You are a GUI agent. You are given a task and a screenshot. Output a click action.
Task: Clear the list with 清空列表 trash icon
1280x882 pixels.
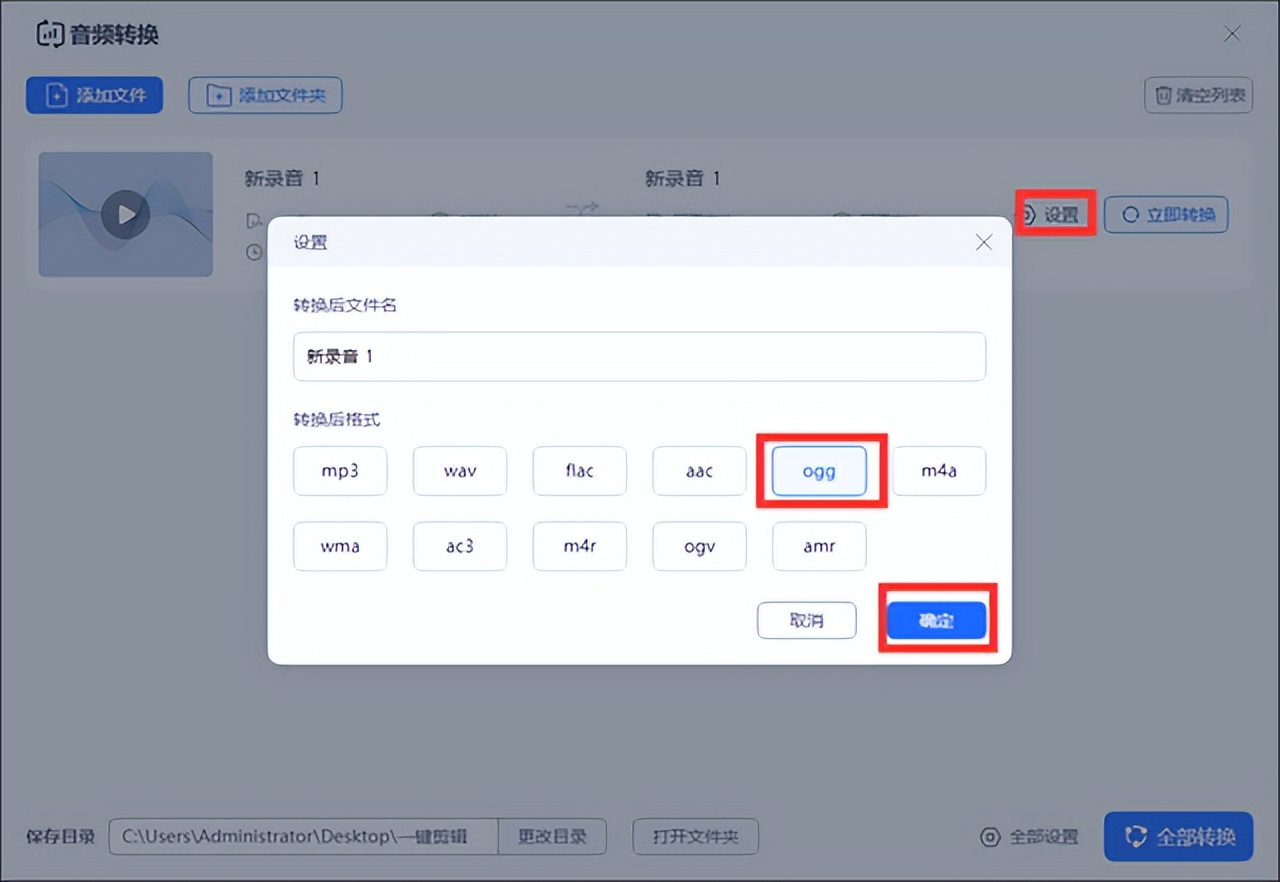[1164, 95]
